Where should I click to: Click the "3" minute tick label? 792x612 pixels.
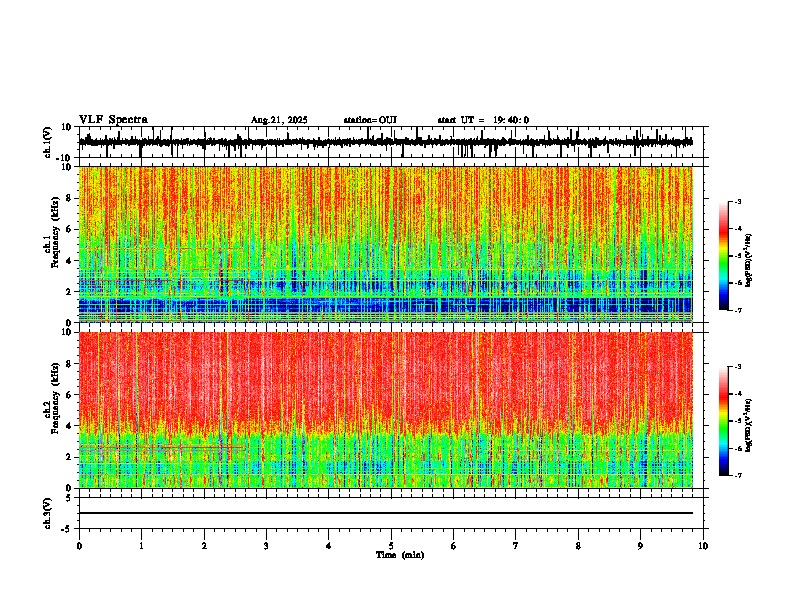coord(266,546)
